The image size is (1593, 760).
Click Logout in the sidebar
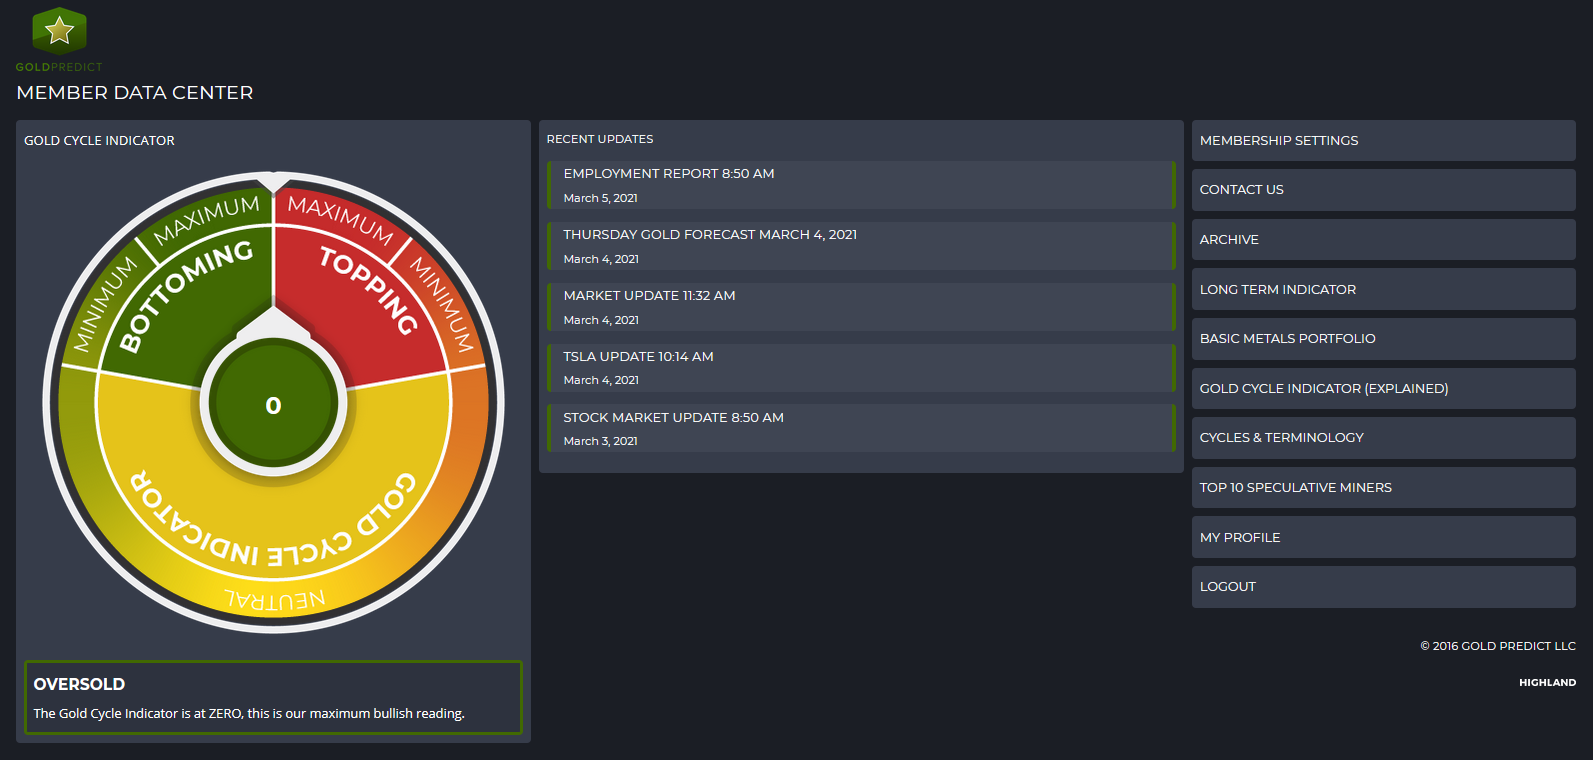click(x=1227, y=587)
